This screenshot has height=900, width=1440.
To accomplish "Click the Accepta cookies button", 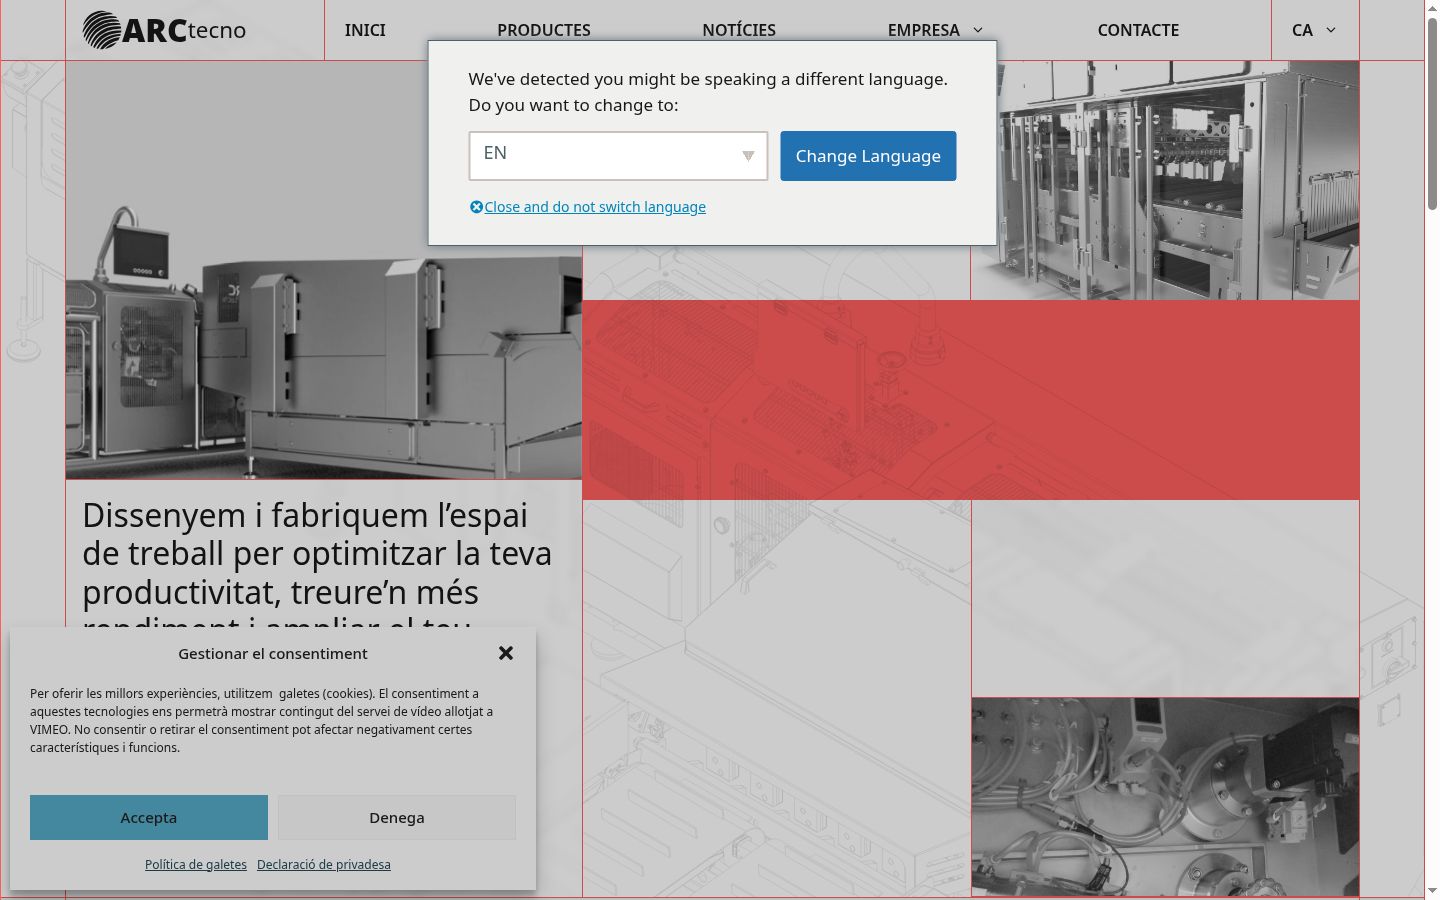I will [149, 817].
